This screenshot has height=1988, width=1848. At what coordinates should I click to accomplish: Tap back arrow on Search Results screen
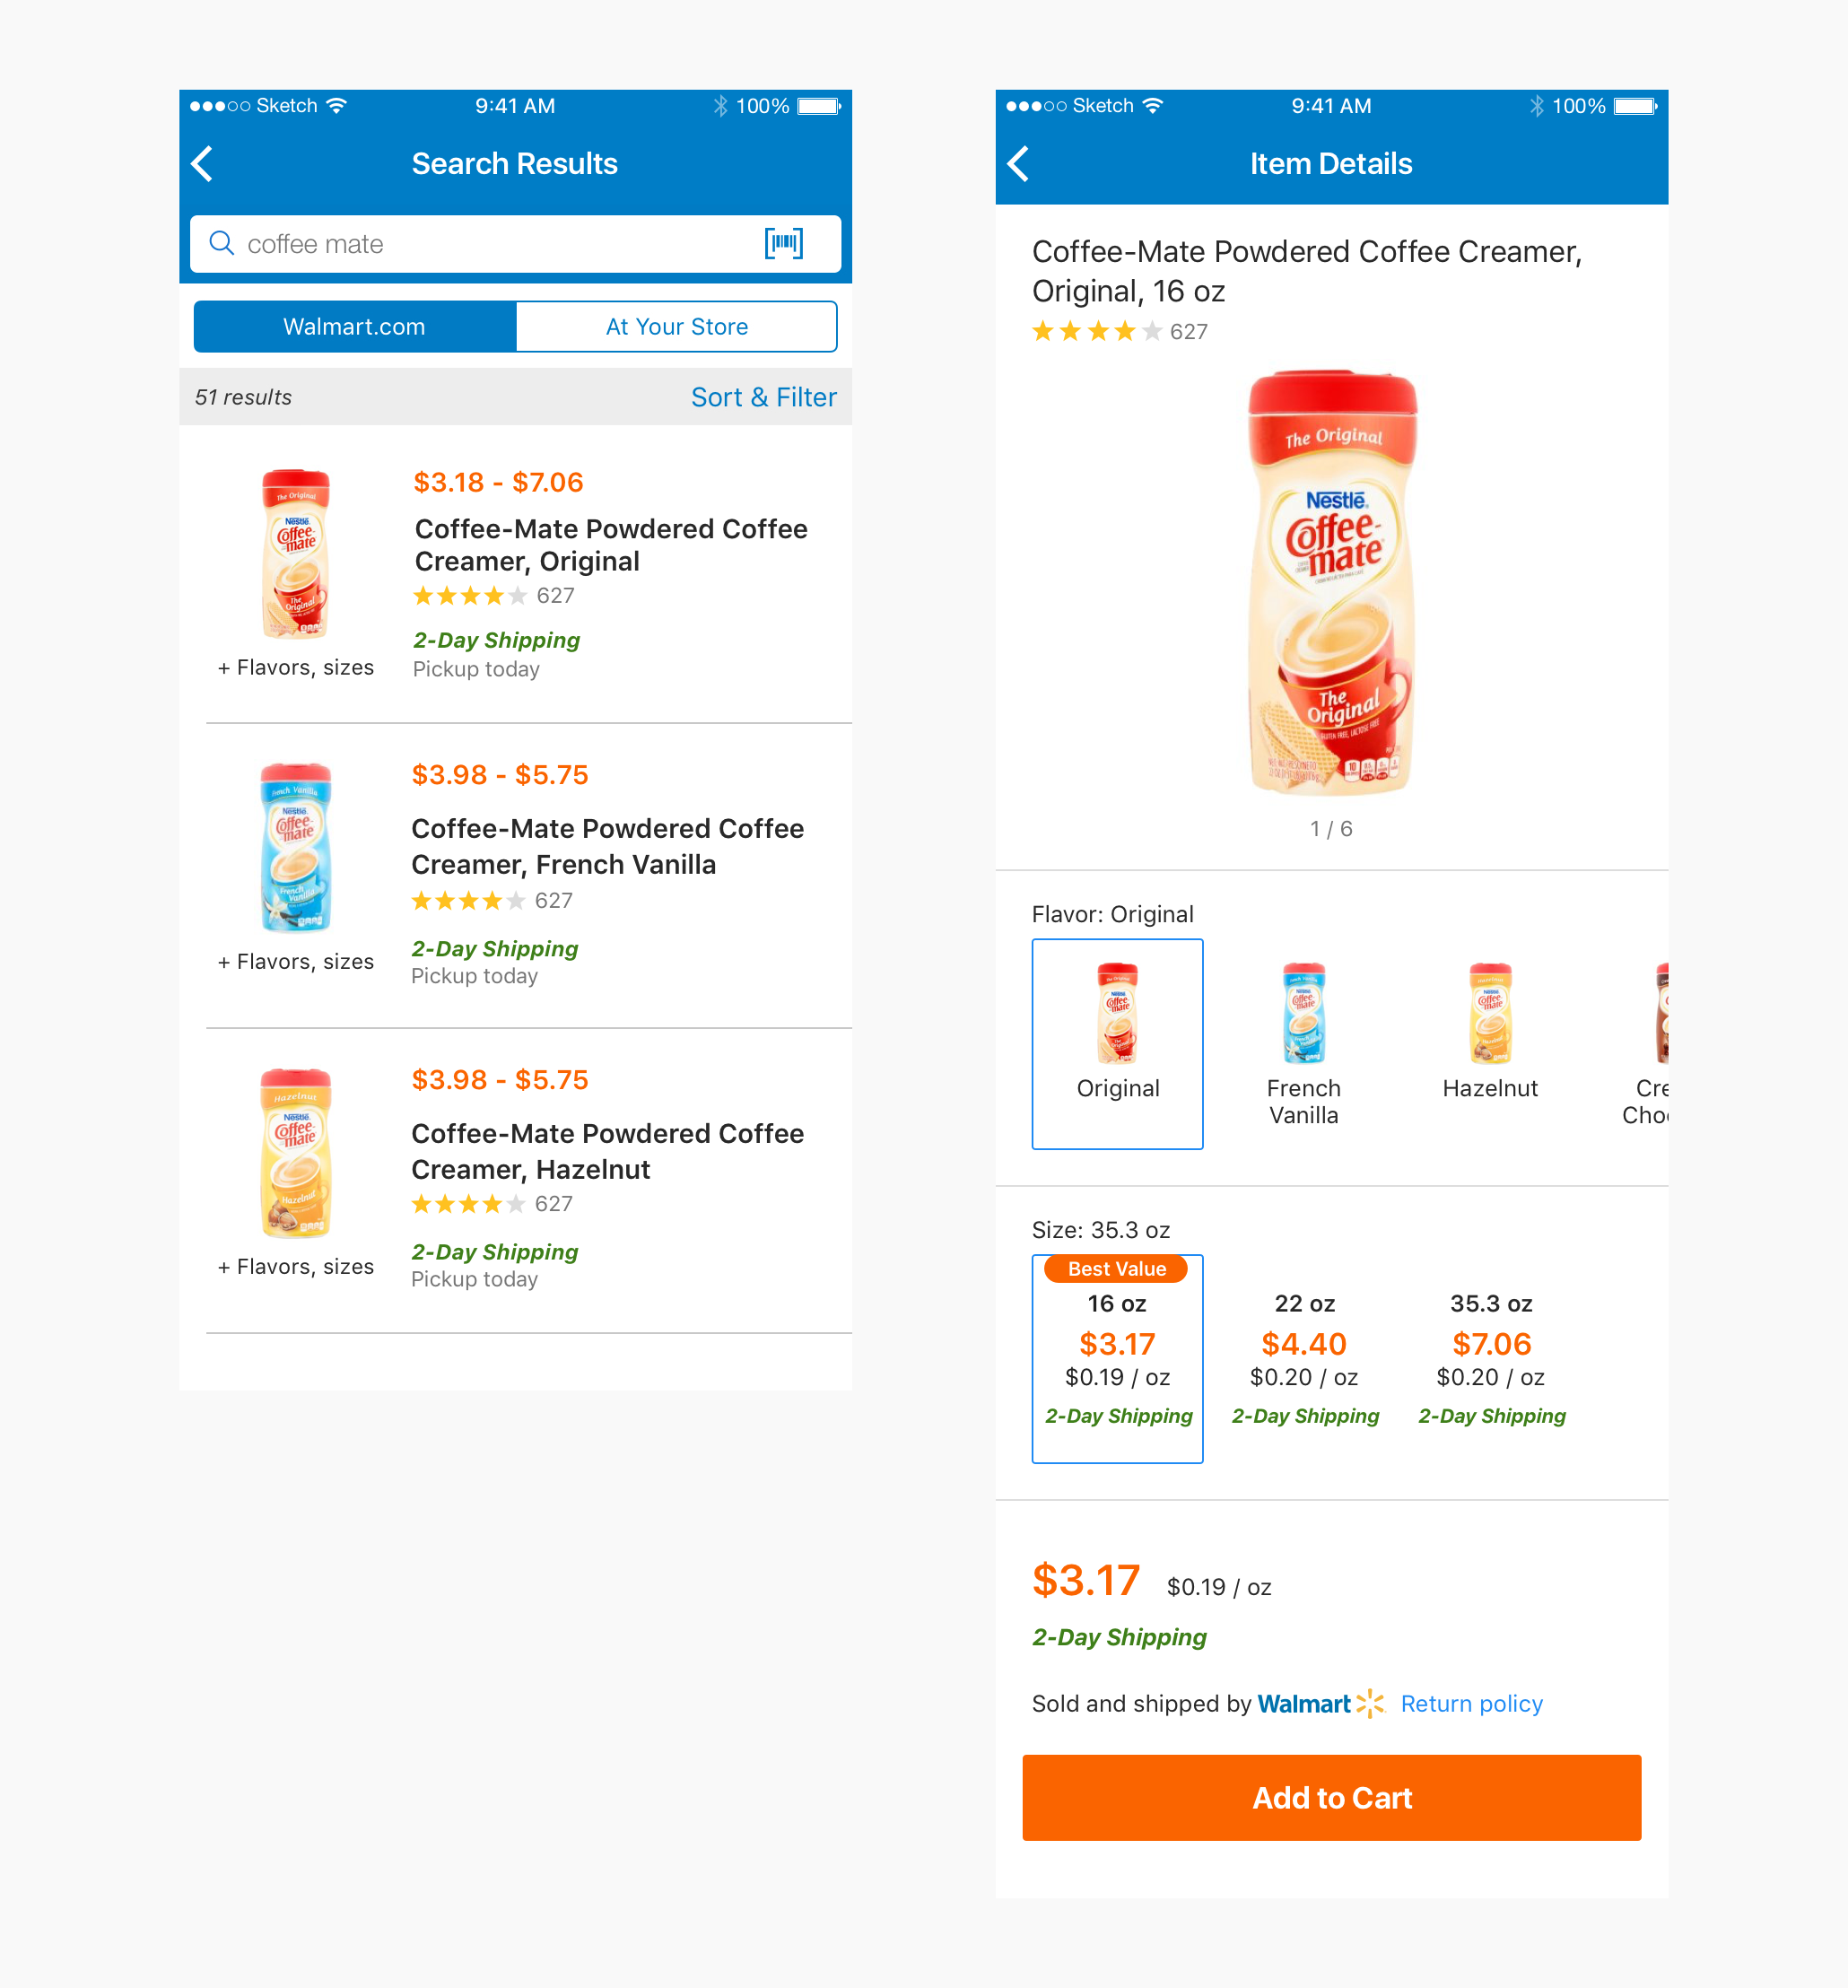tap(203, 164)
